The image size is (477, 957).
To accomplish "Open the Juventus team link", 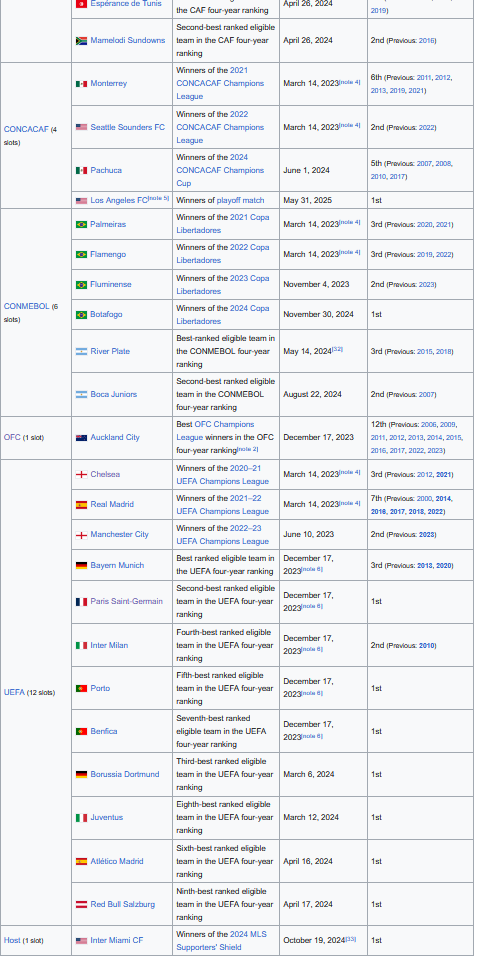I will click(x=106, y=818).
